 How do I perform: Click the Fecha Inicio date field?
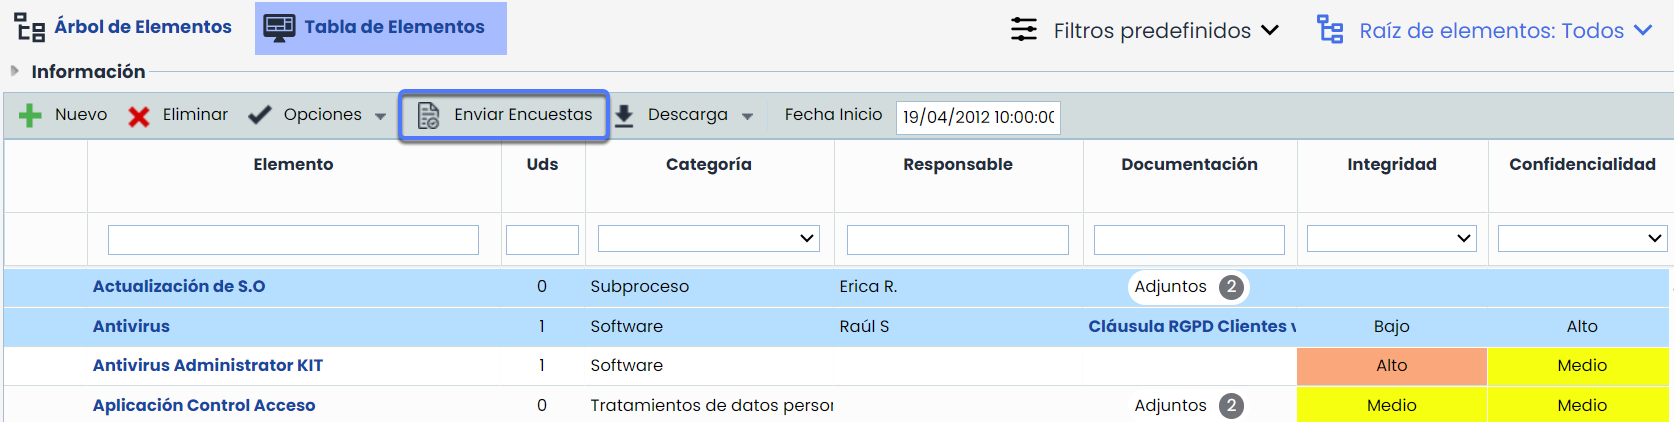pos(977,117)
